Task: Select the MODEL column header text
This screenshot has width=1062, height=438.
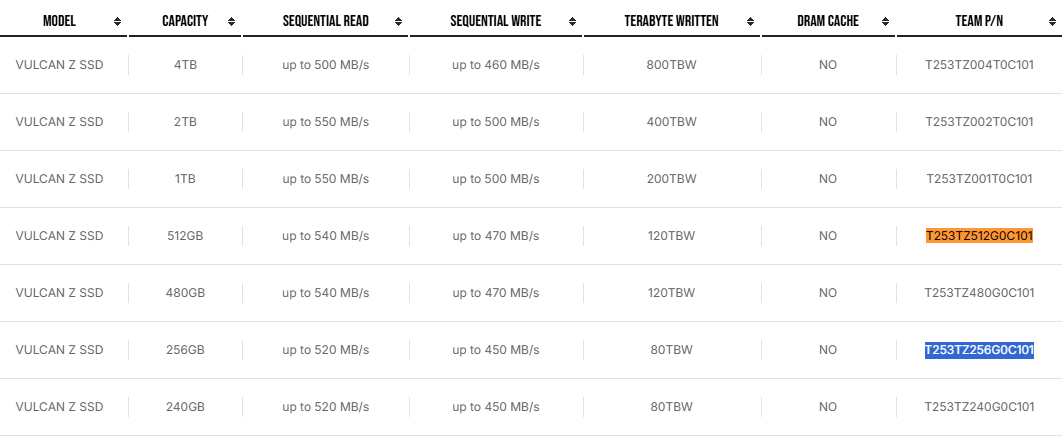Action: [60, 21]
